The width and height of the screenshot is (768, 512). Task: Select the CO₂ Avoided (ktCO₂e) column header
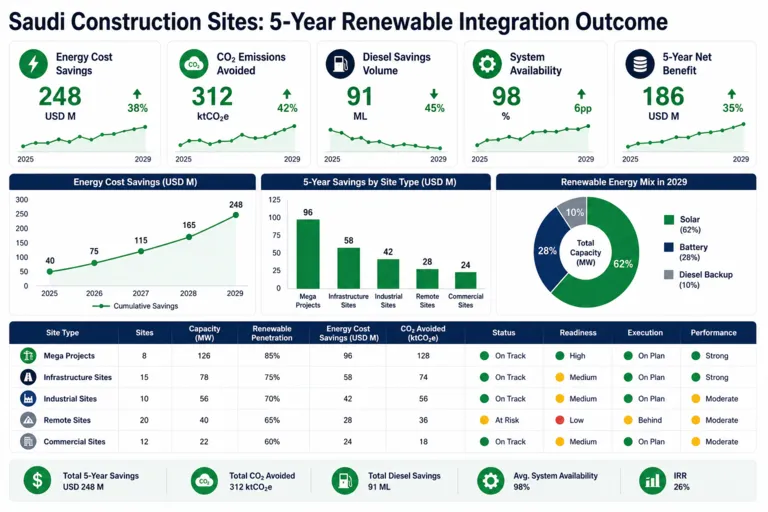423,333
